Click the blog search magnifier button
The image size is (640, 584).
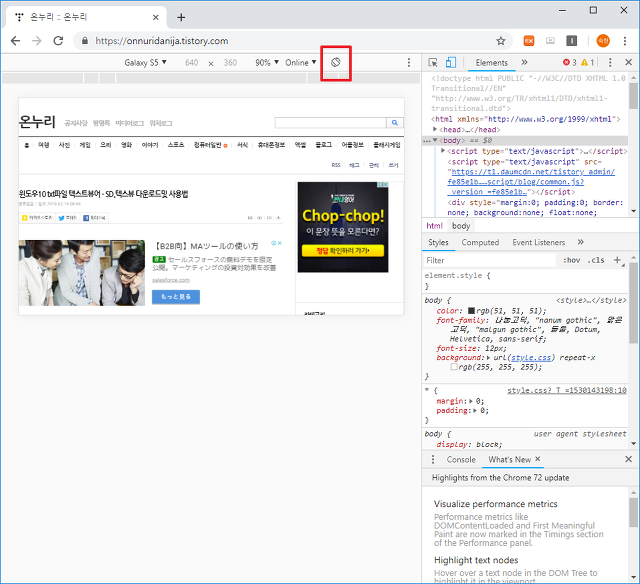point(395,122)
